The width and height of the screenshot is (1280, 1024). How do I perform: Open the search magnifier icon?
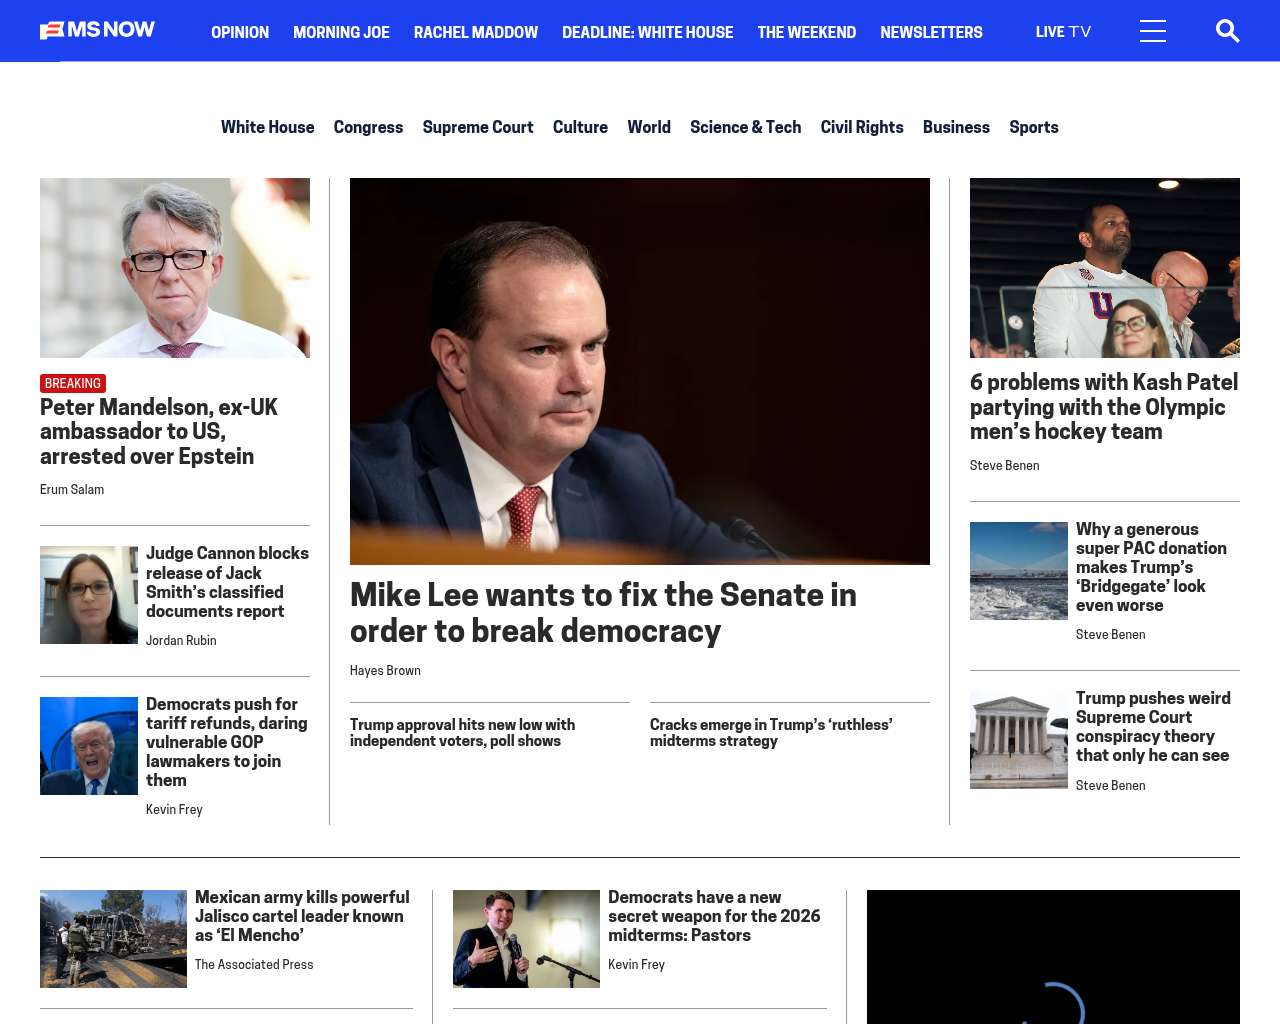pos(1227,31)
